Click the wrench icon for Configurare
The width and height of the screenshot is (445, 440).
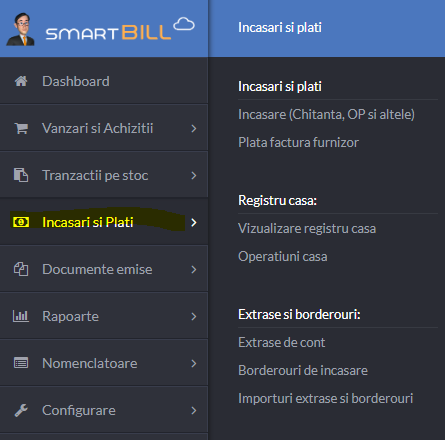point(21,410)
